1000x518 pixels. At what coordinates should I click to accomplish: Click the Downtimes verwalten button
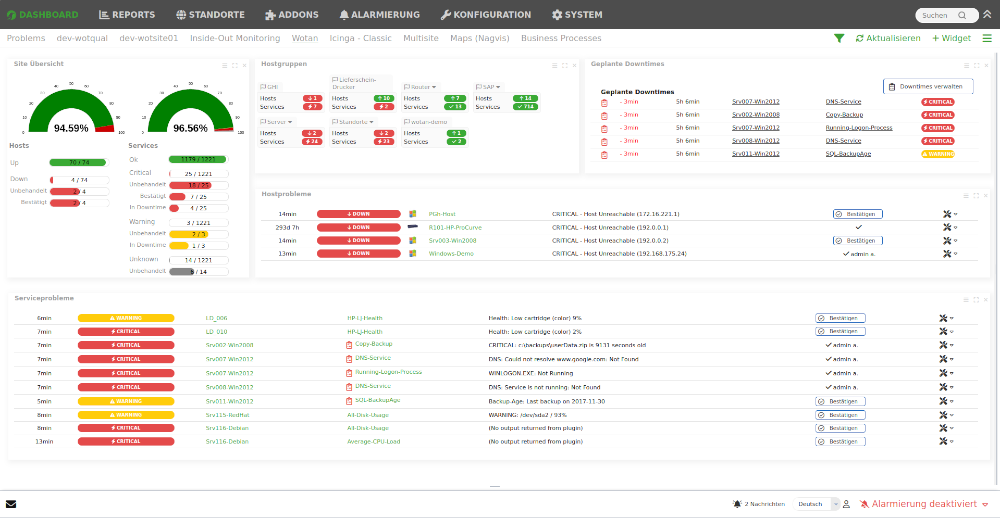click(x=927, y=87)
